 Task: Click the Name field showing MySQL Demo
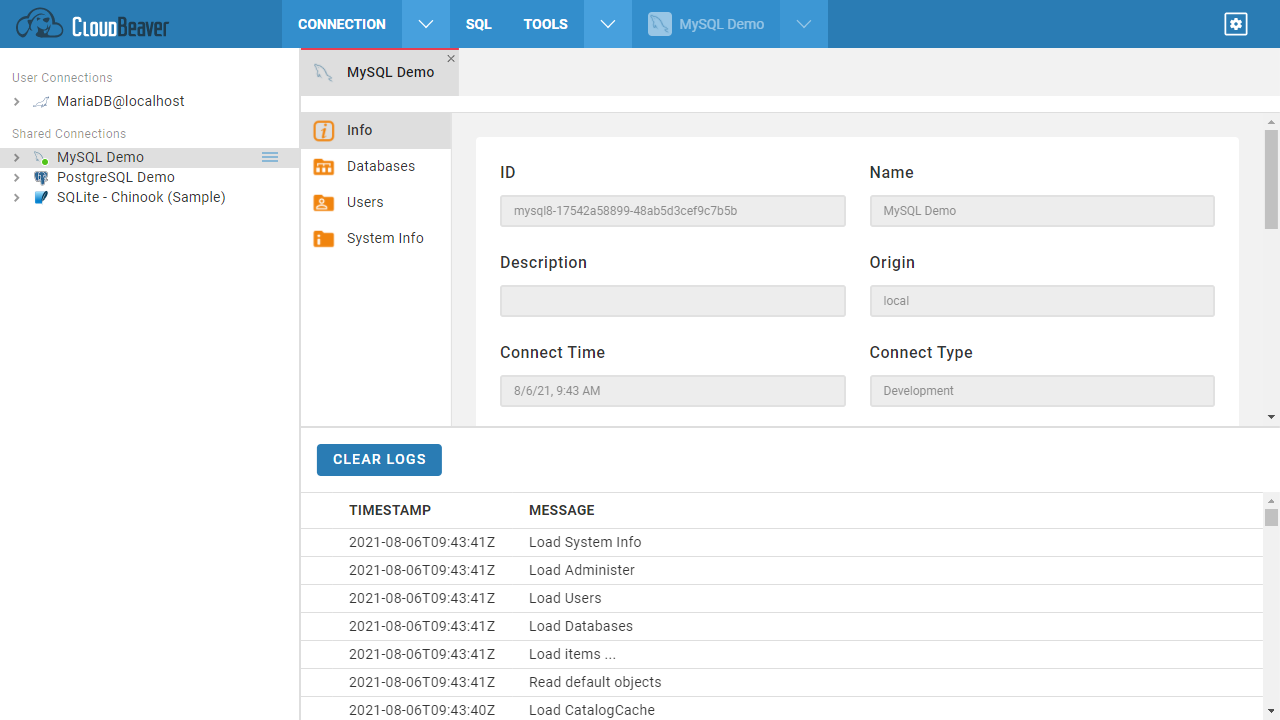click(x=1042, y=211)
